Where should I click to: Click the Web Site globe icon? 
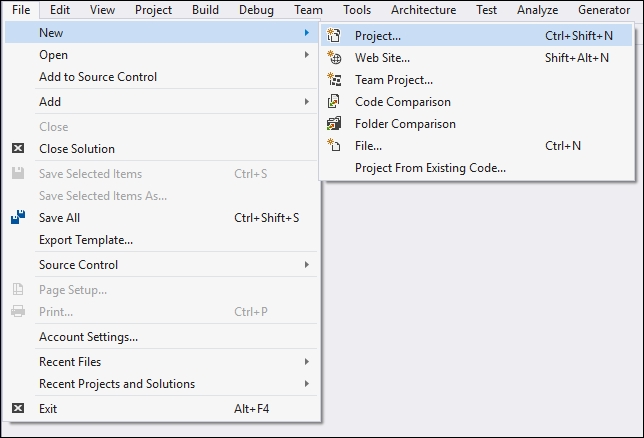[x=334, y=58]
